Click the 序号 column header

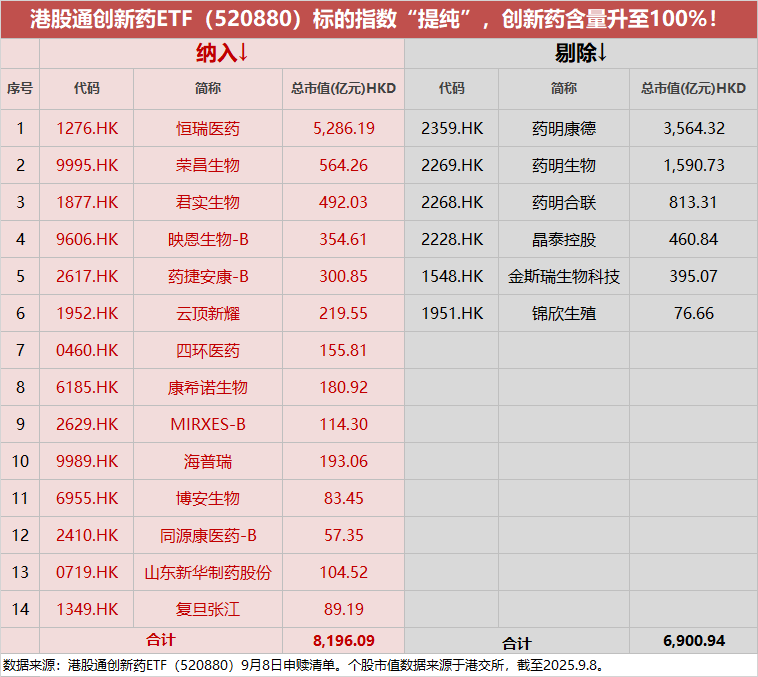20,88
